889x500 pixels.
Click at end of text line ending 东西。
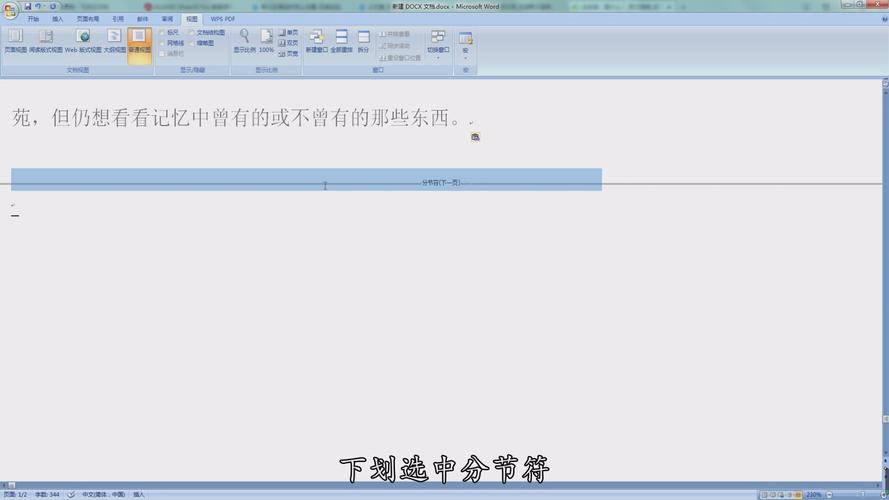tap(466, 118)
